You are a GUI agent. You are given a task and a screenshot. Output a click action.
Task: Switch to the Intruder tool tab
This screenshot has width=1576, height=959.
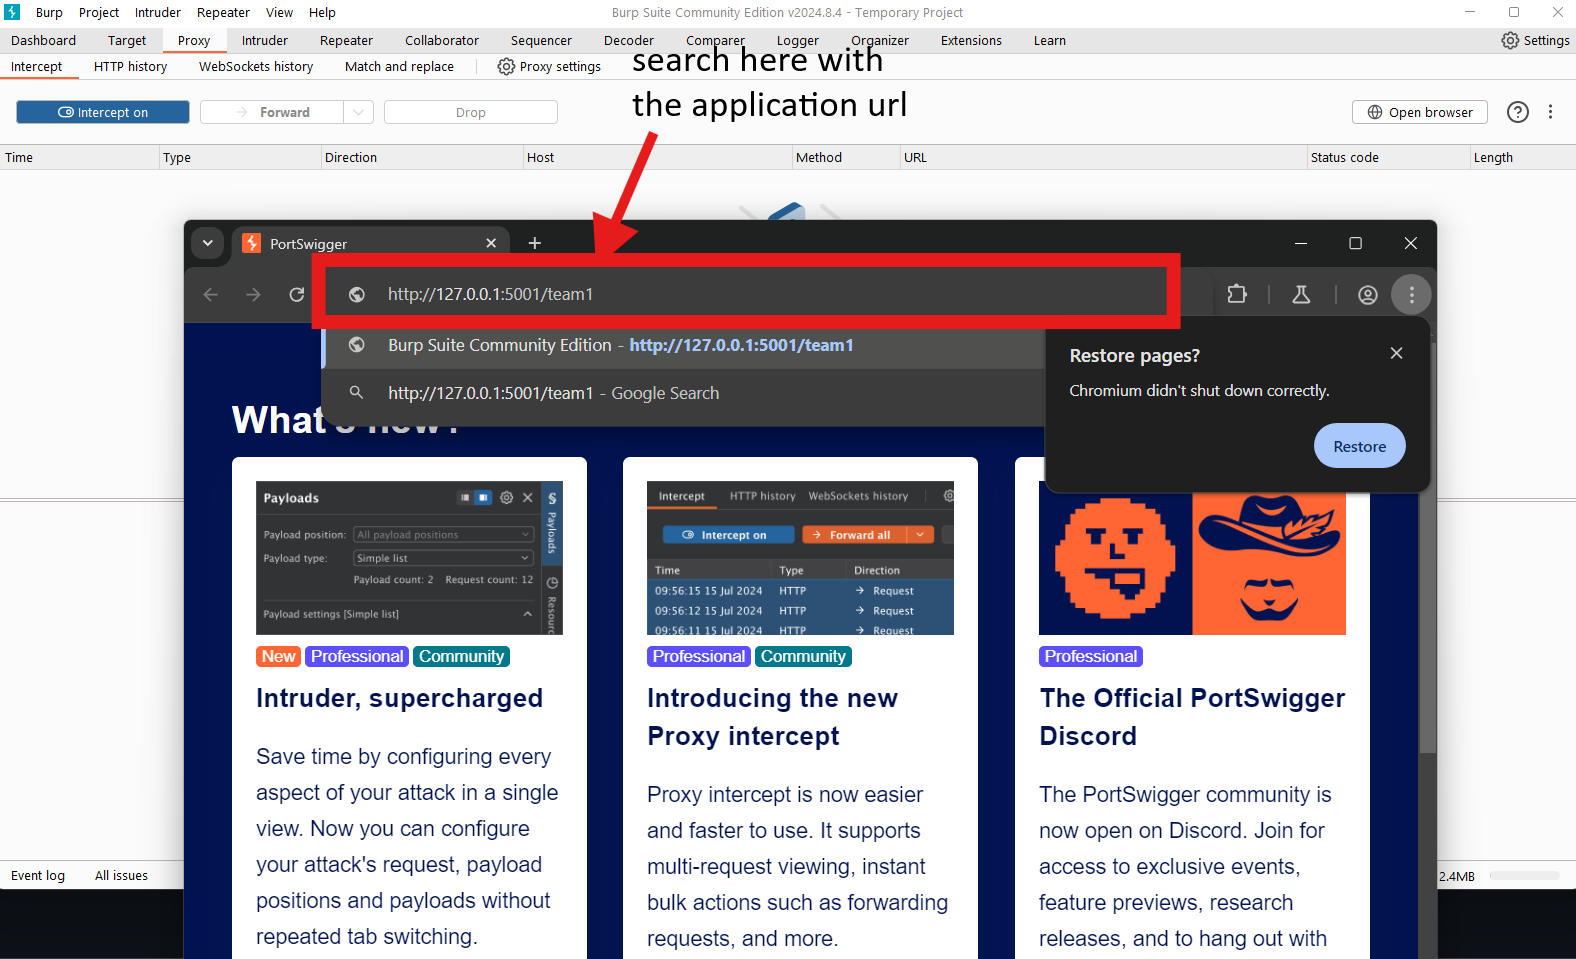coord(265,40)
